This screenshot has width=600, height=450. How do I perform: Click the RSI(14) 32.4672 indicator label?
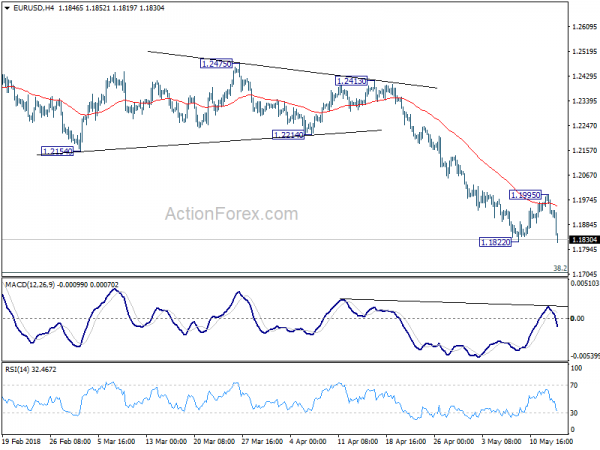pos(31,369)
